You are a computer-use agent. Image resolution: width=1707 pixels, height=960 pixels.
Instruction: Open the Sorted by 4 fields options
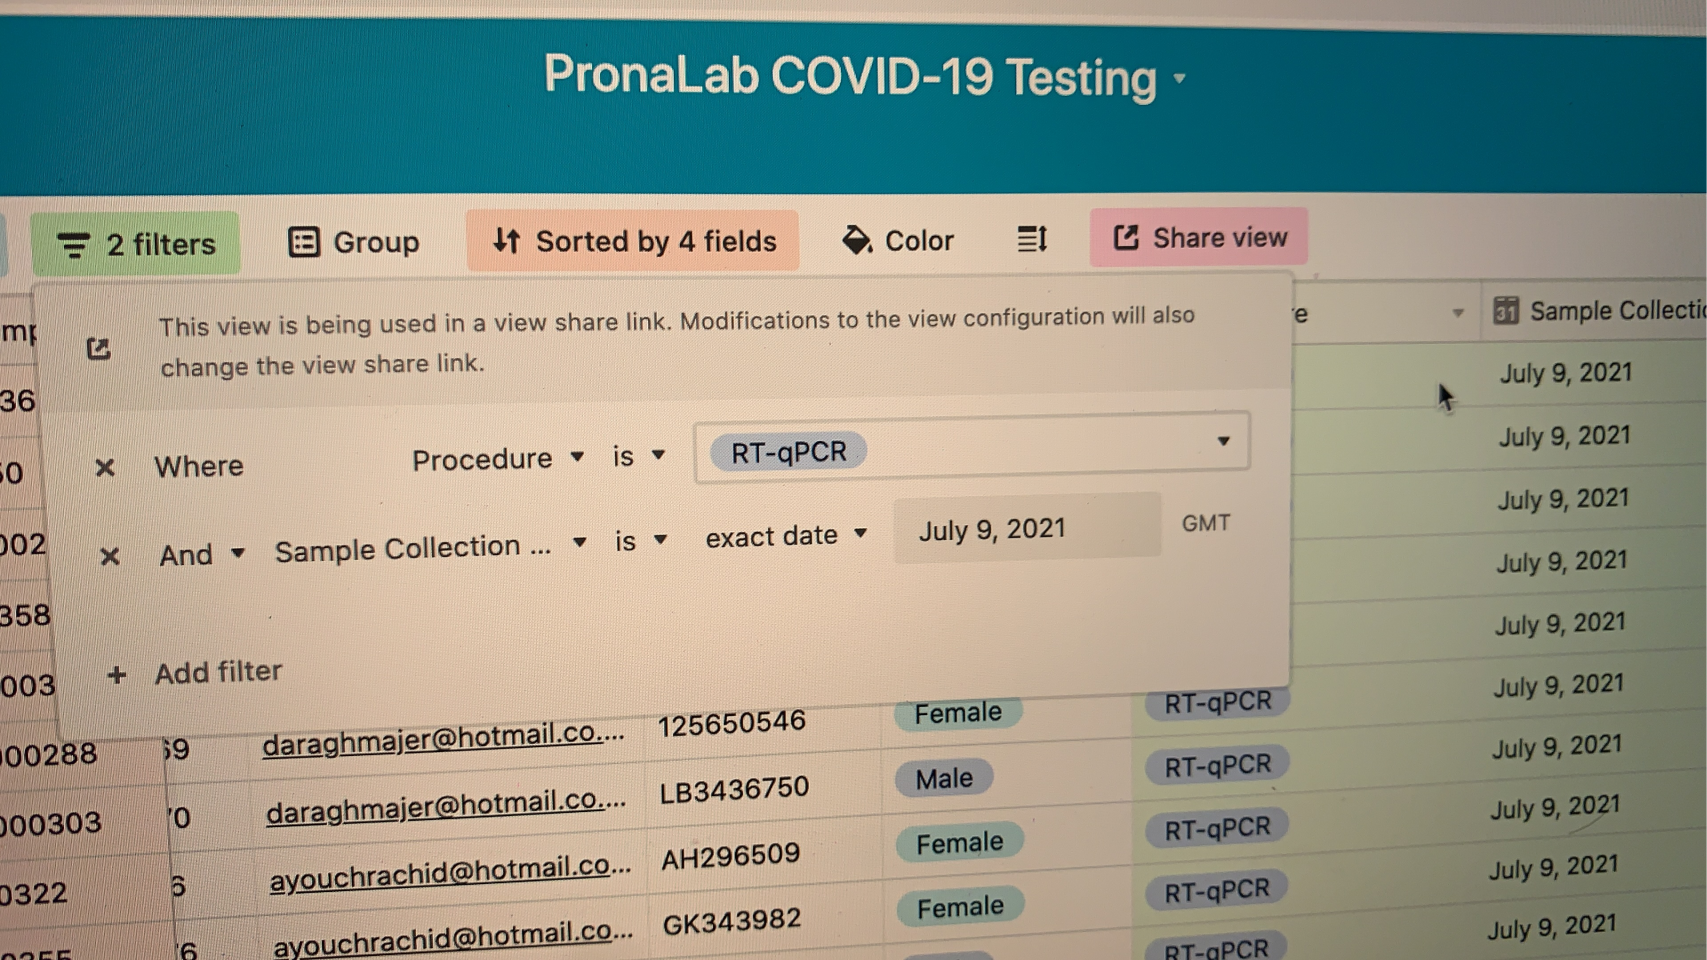[x=633, y=241]
